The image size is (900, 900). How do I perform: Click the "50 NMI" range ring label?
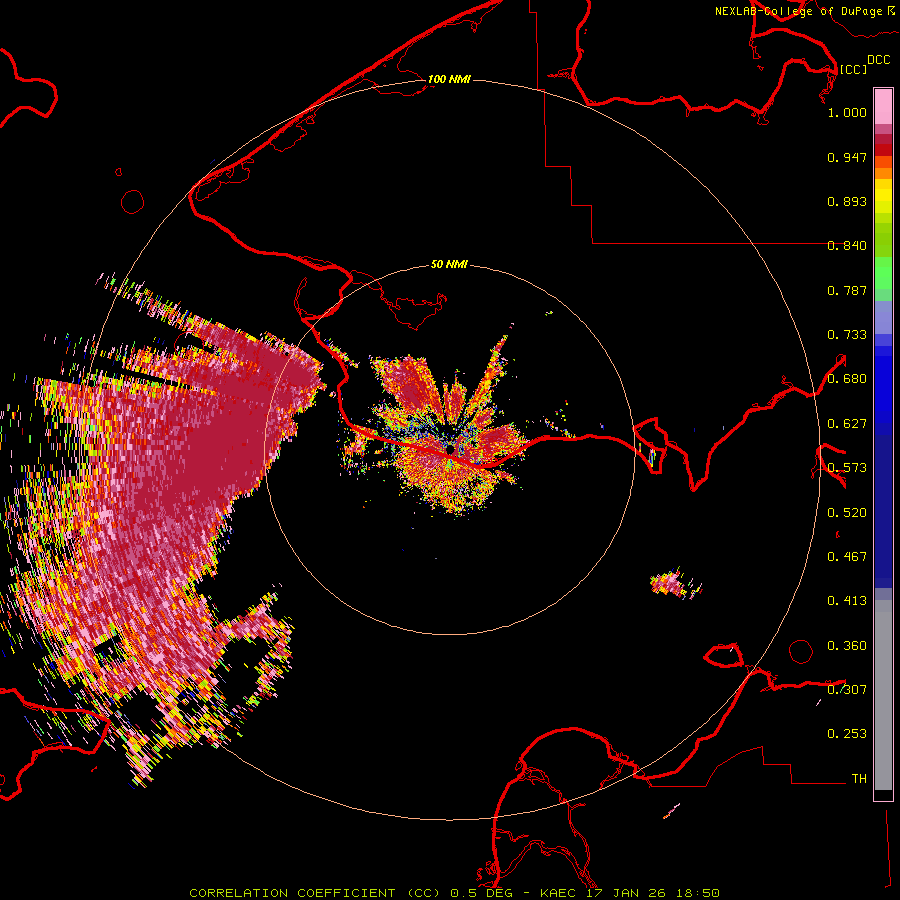pyautogui.click(x=449, y=264)
